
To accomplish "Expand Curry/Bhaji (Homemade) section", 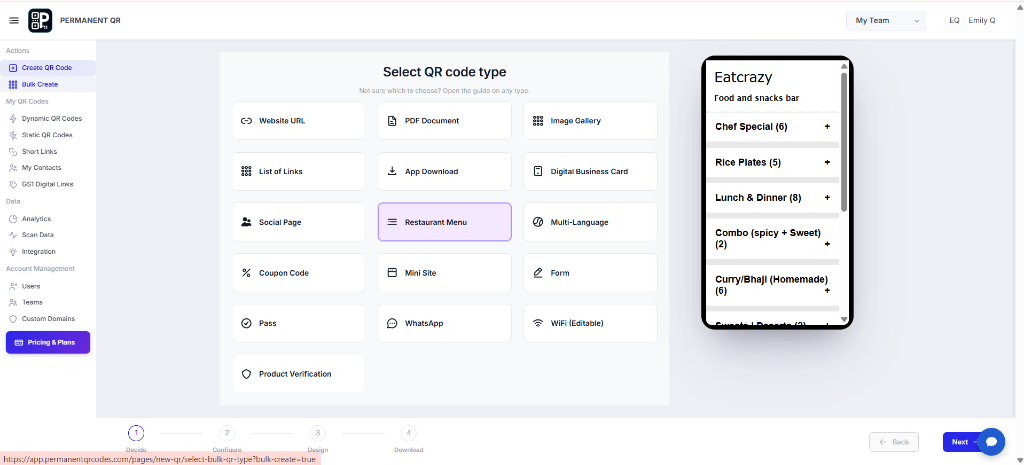I will pyautogui.click(x=773, y=285).
